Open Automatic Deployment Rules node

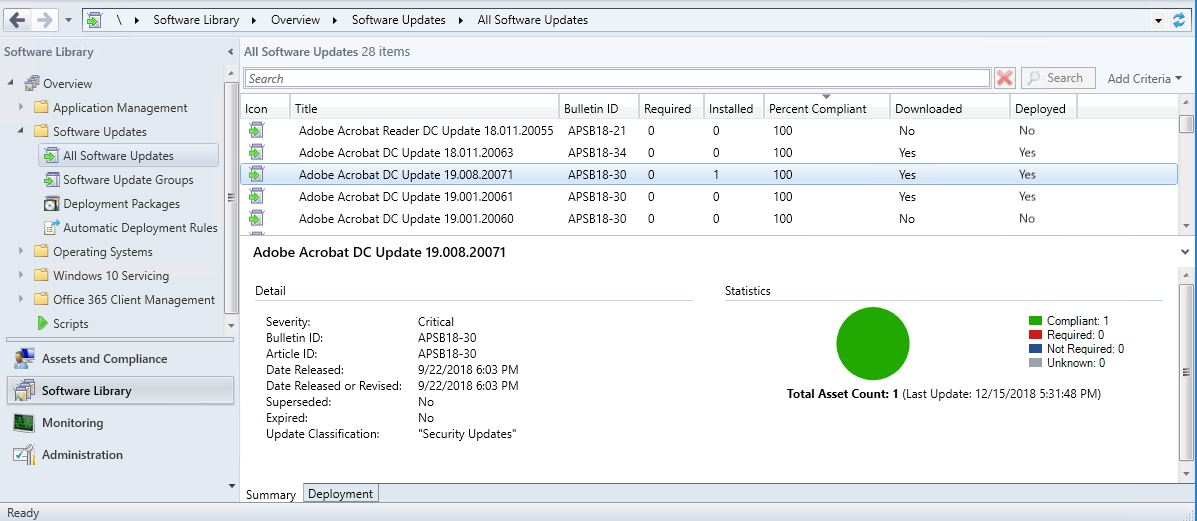tap(140, 228)
